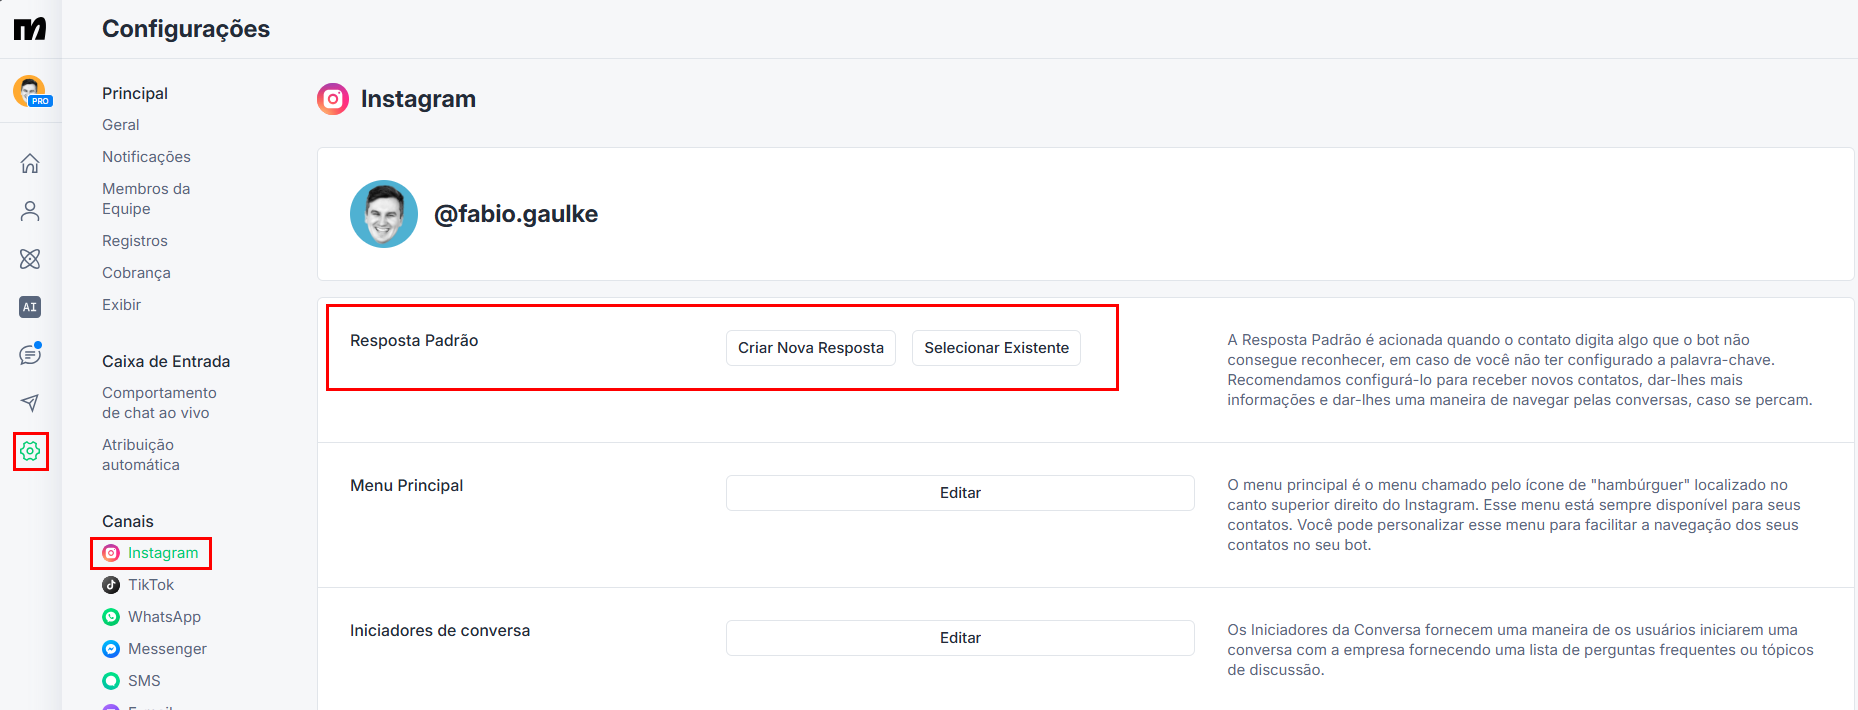The width and height of the screenshot is (1858, 710).
Task: Open Live Chat speech bubble icon
Action: coord(30,355)
